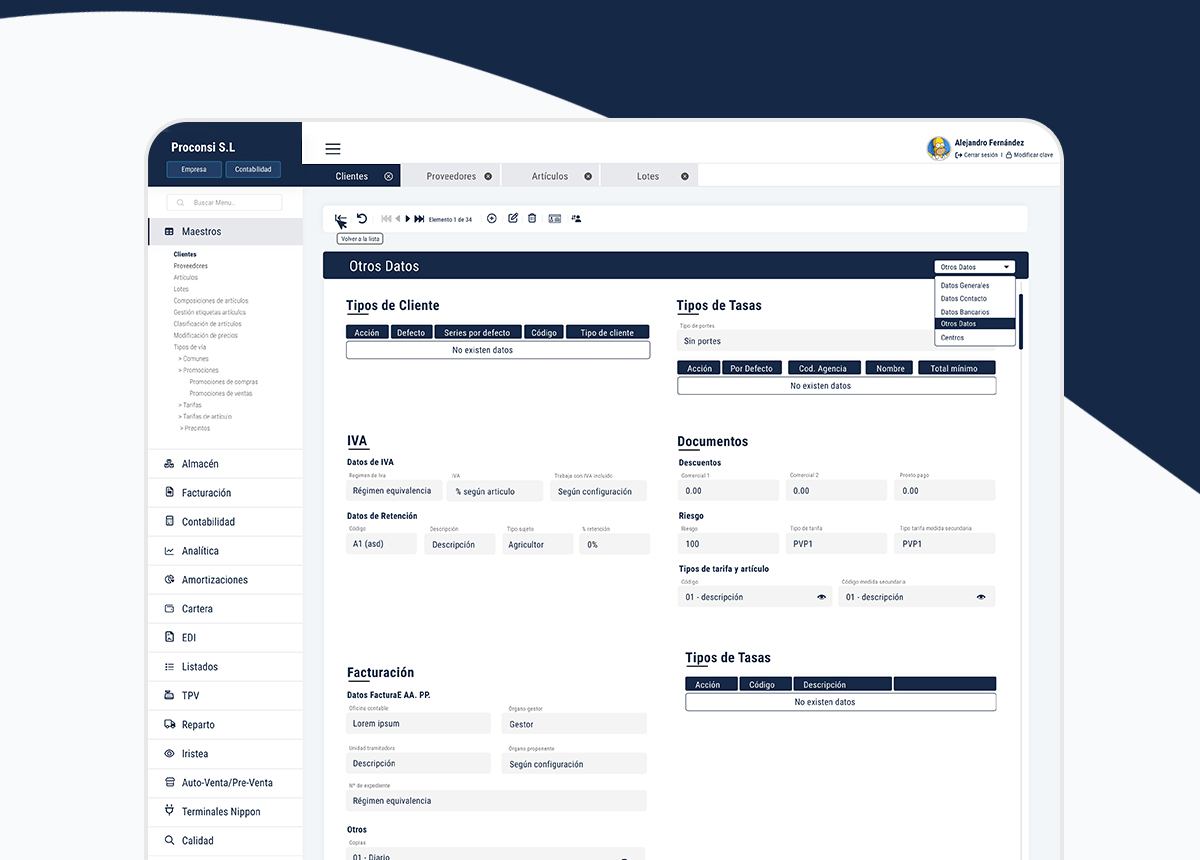Image resolution: width=1200 pixels, height=860 pixels.
Task: Click the hamburger menu icon
Action: pyautogui.click(x=333, y=149)
